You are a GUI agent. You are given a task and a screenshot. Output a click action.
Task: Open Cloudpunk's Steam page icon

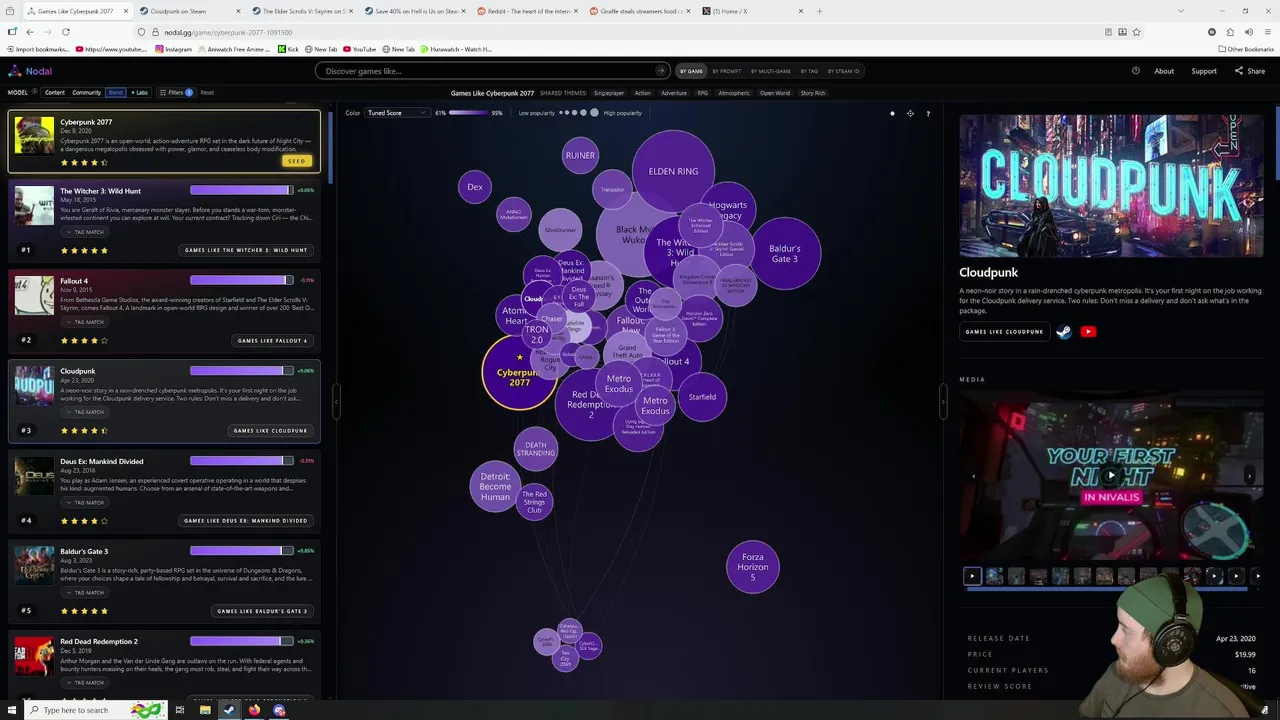(x=1064, y=332)
